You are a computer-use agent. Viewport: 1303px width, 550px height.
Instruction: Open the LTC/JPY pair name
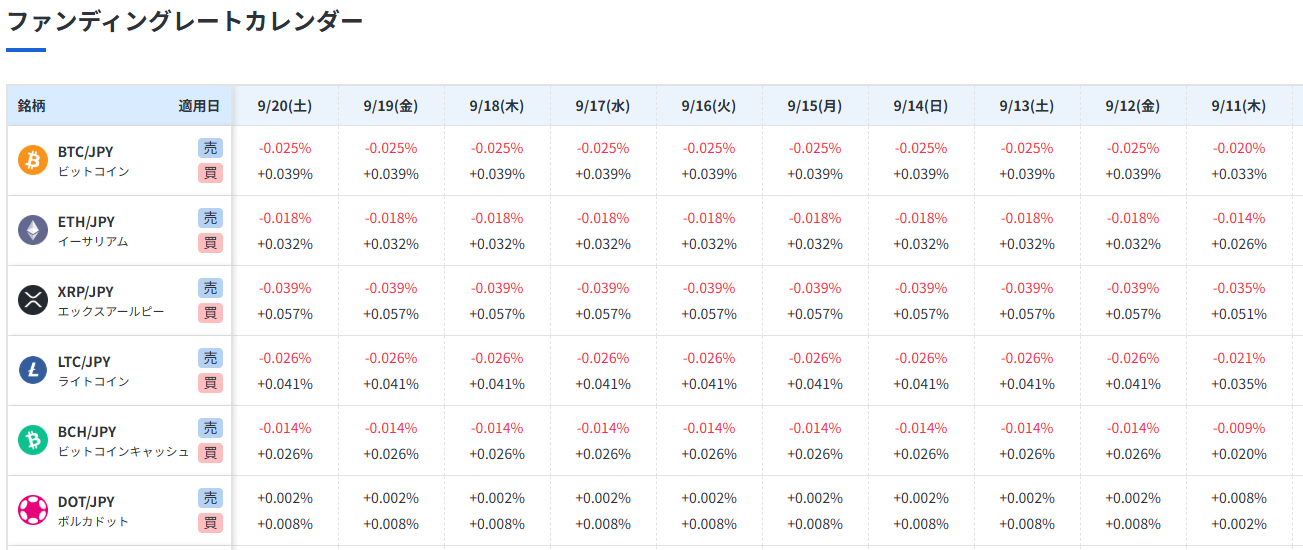[x=85, y=362]
